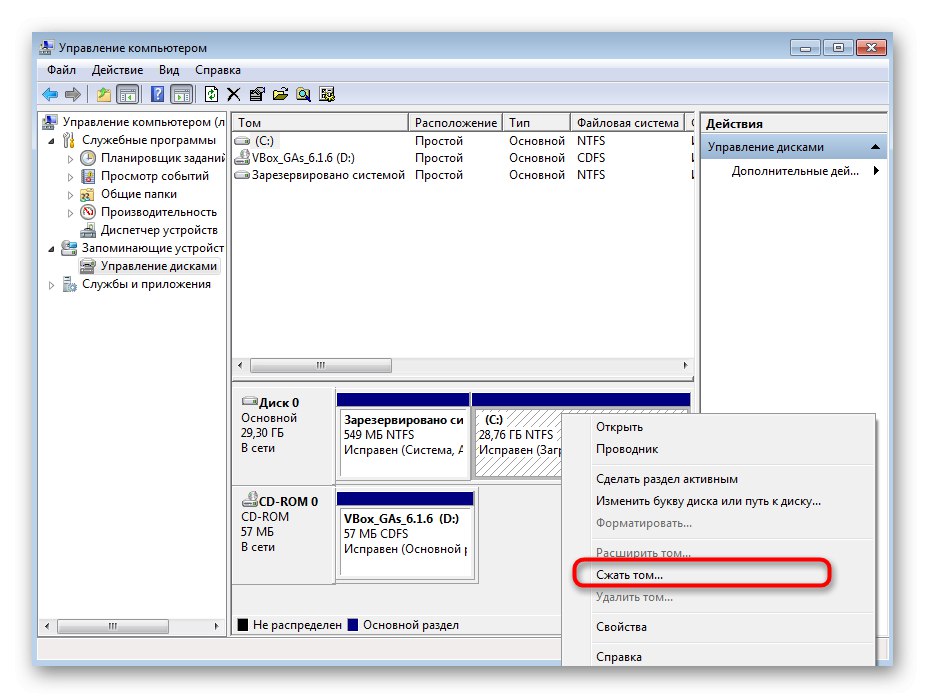Click the Refresh icon with green arrows
Viewport: 925px width, 698px height.
tap(211, 94)
